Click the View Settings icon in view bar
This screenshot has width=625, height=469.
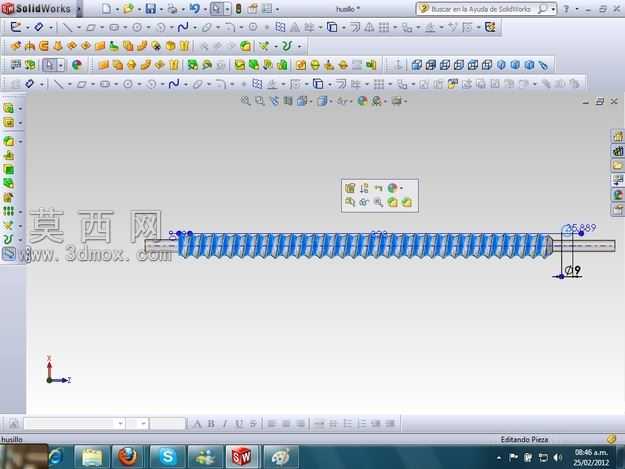pos(396,101)
